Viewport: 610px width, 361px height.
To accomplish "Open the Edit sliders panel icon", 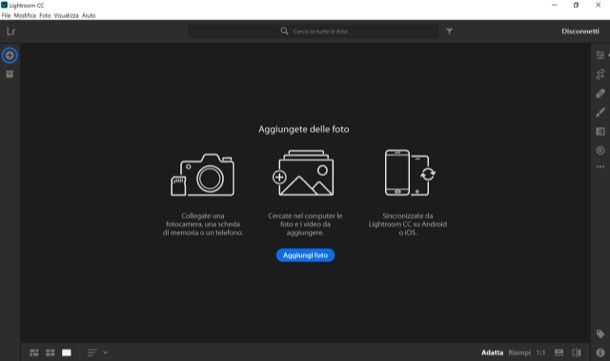I will (x=600, y=55).
